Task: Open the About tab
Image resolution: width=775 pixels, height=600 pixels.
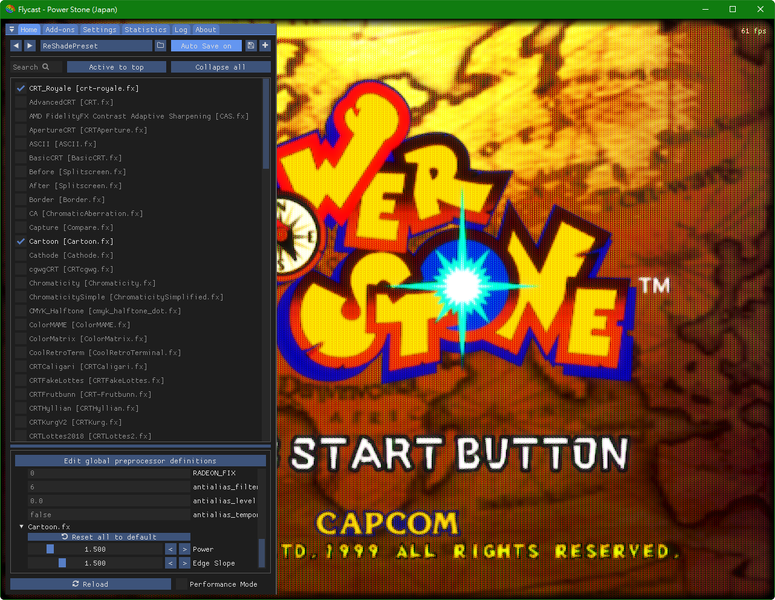Action: click(x=206, y=30)
